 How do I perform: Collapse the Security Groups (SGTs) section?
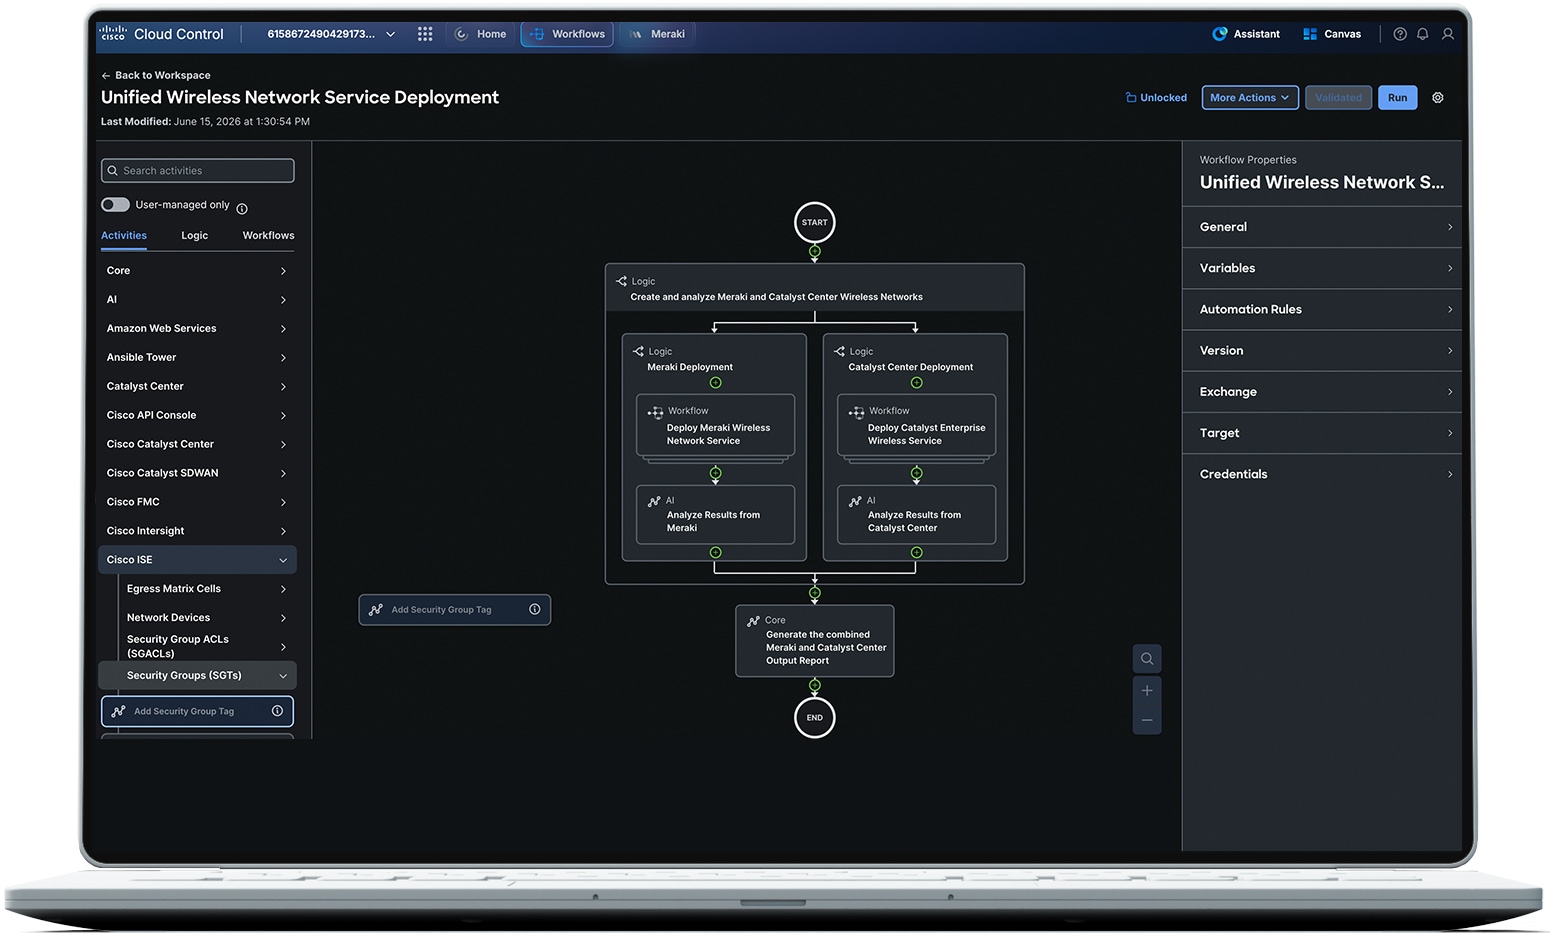(x=197, y=676)
